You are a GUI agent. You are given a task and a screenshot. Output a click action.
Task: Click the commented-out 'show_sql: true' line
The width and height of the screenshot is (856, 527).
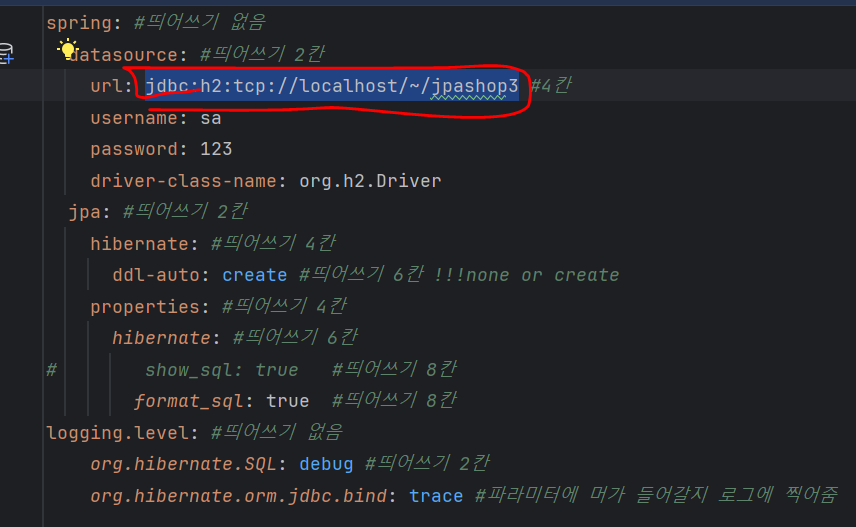coord(222,370)
